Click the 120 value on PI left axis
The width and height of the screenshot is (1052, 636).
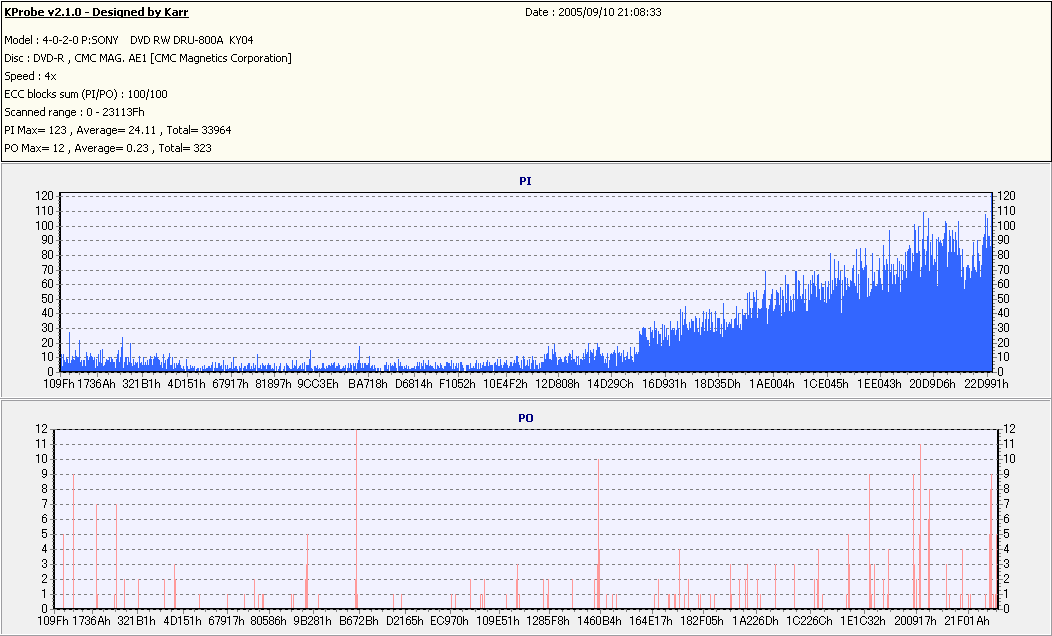(44, 196)
